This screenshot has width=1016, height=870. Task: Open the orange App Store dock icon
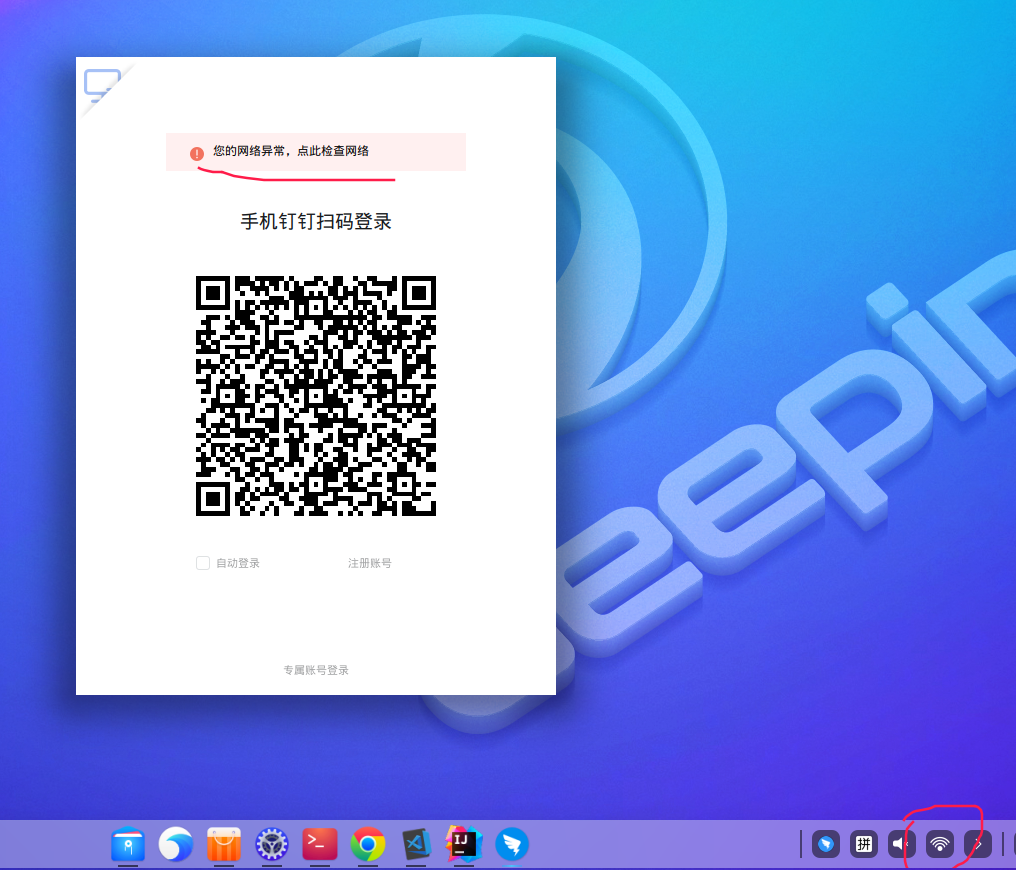(x=224, y=844)
